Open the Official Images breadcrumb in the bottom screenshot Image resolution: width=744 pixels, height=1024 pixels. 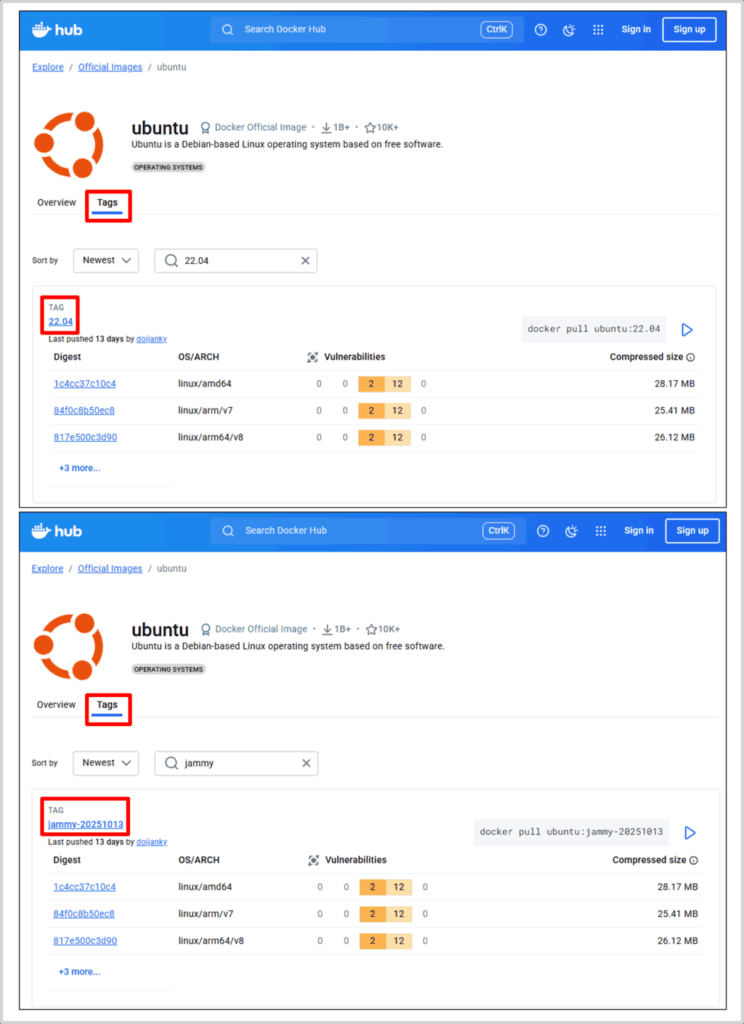[x=110, y=569]
